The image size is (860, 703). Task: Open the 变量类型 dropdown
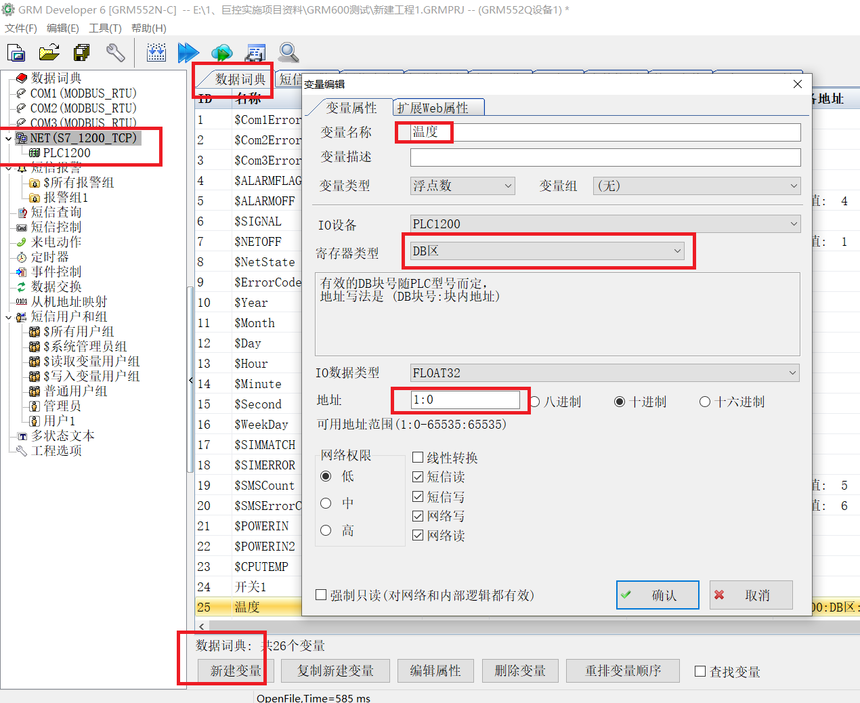pyautogui.click(x=462, y=186)
